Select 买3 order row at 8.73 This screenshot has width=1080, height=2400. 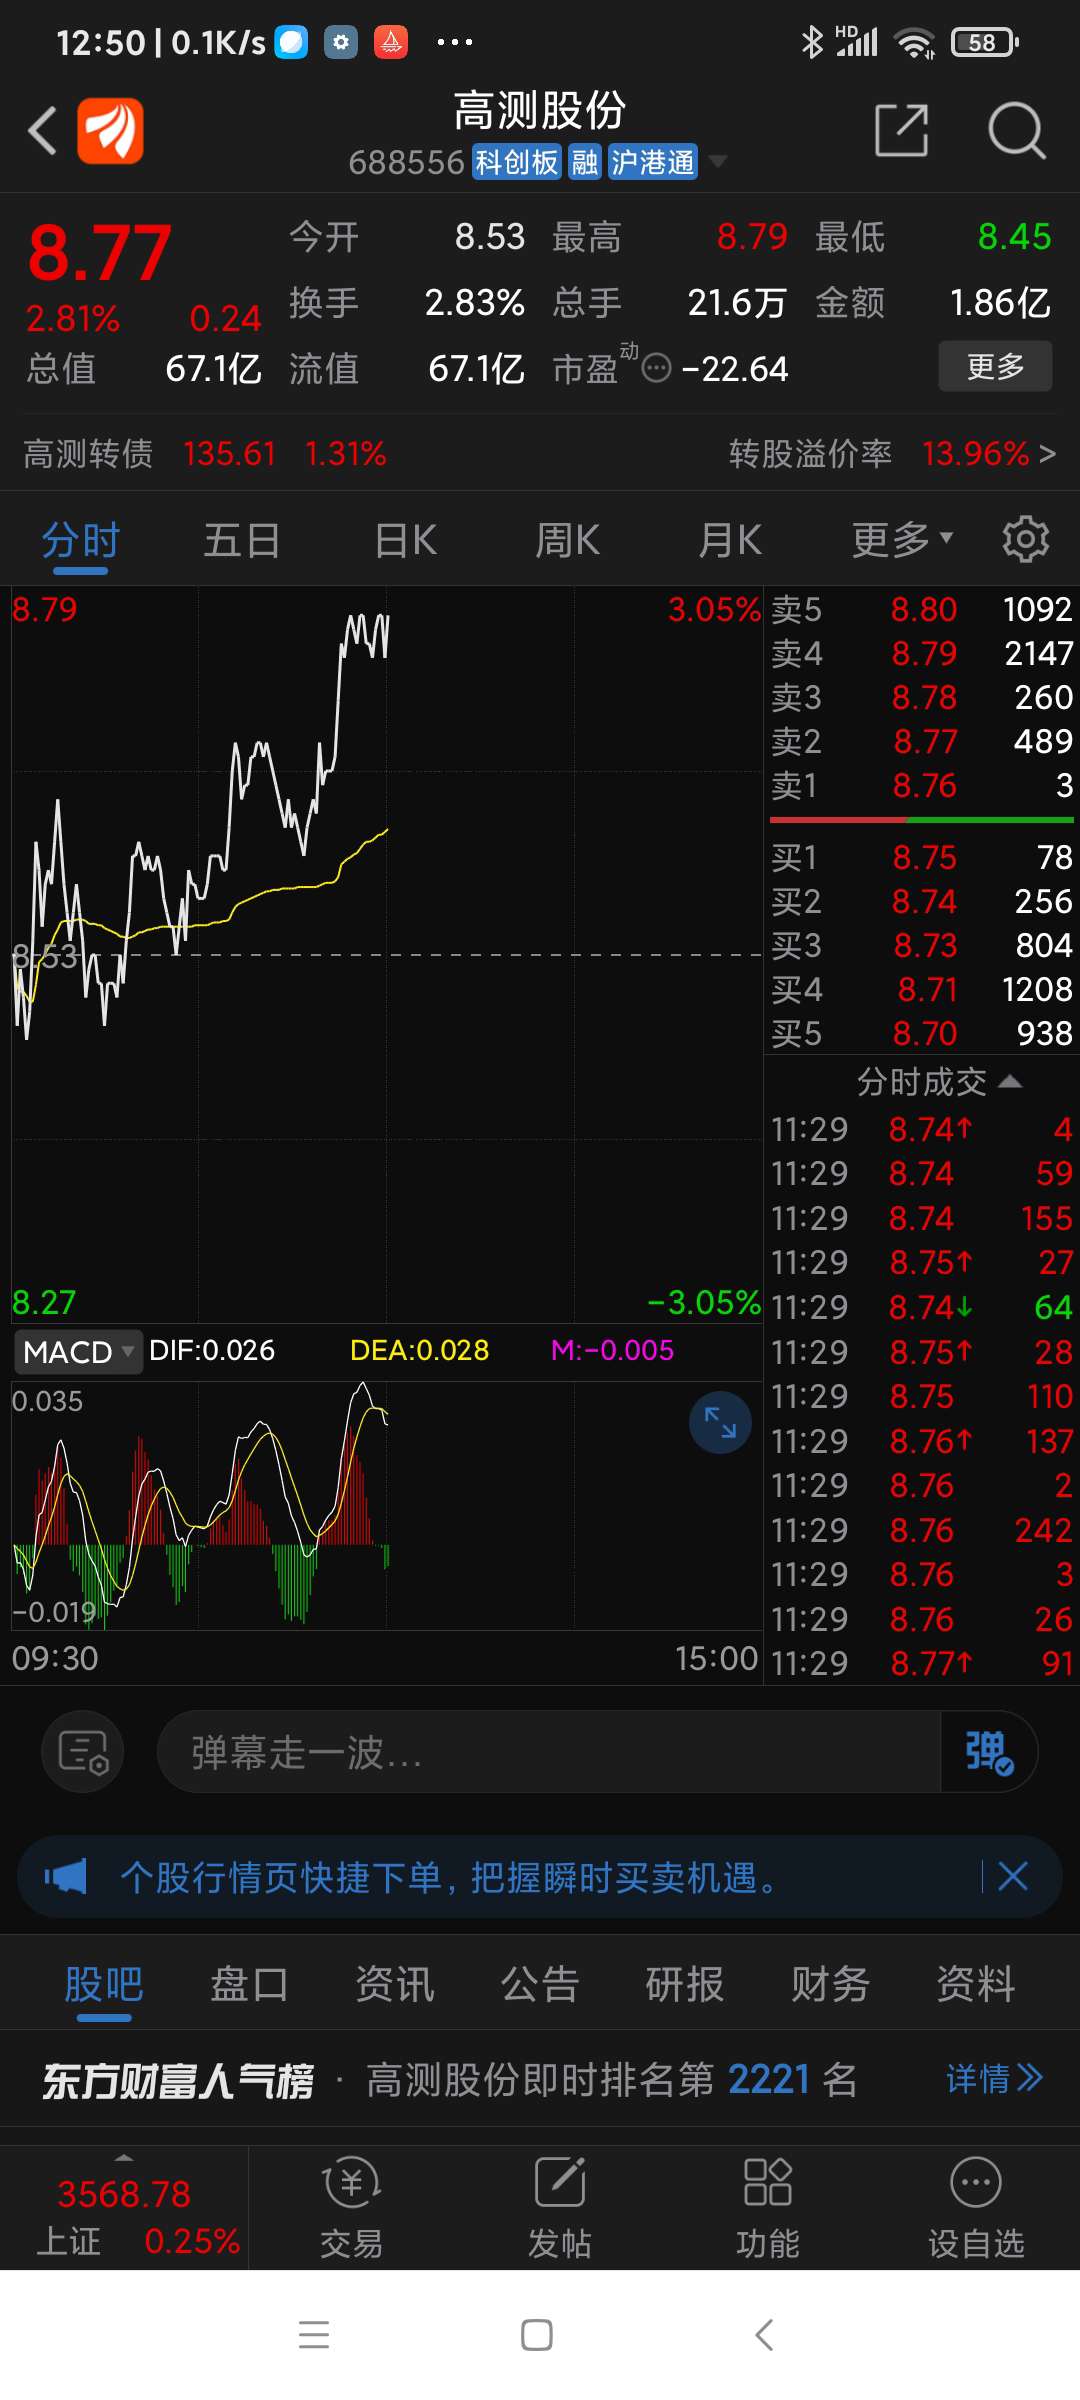point(922,945)
